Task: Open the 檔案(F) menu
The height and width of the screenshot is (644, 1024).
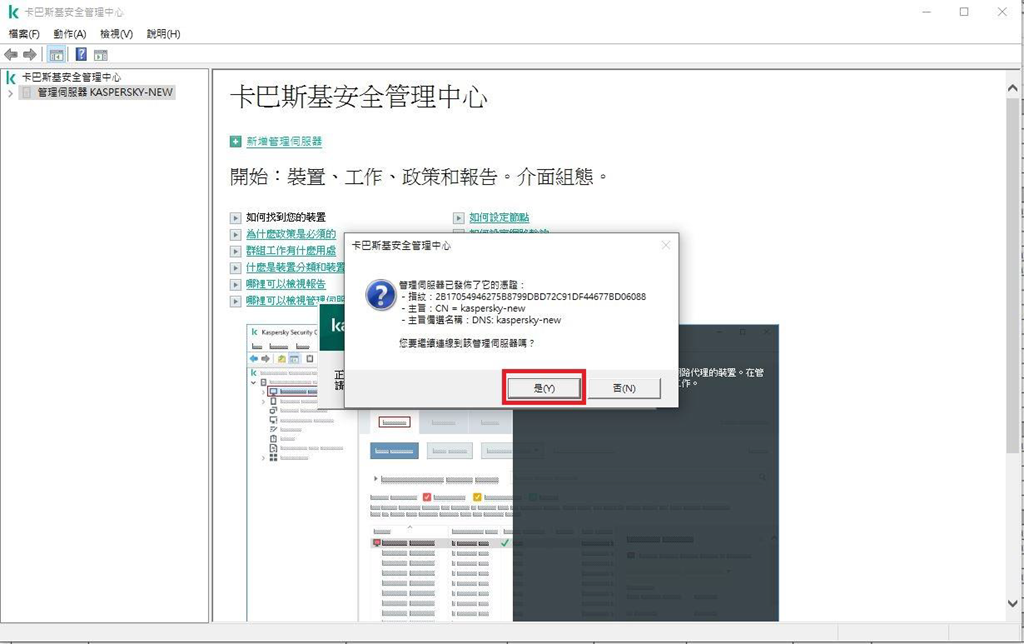Action: point(23,34)
